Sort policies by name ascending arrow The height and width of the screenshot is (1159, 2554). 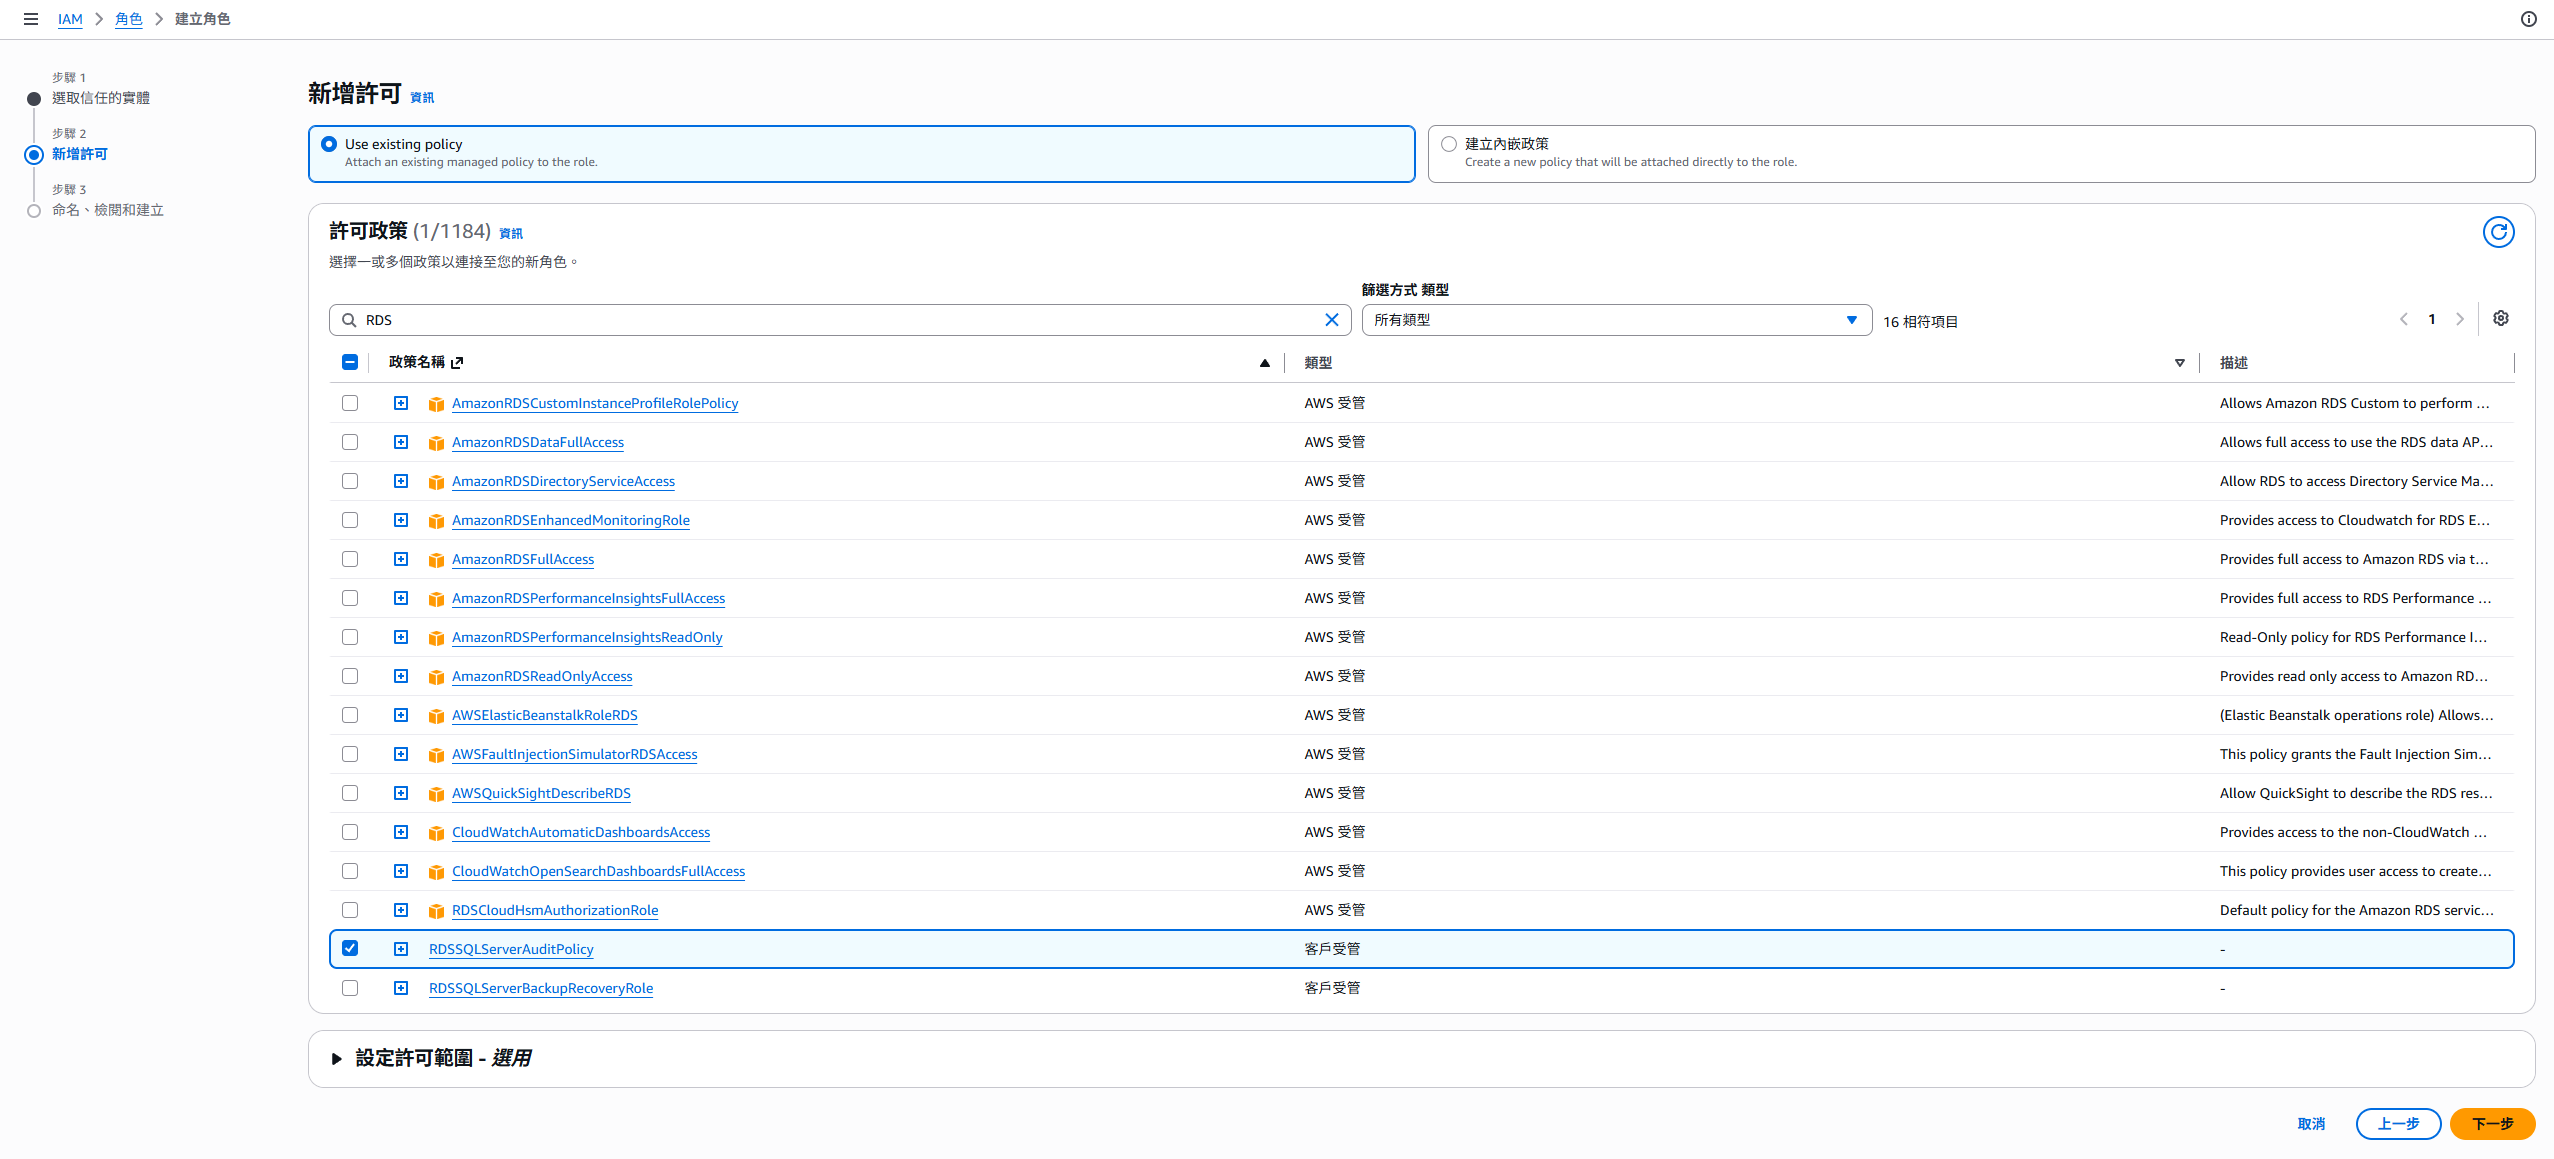pyautogui.click(x=1264, y=363)
